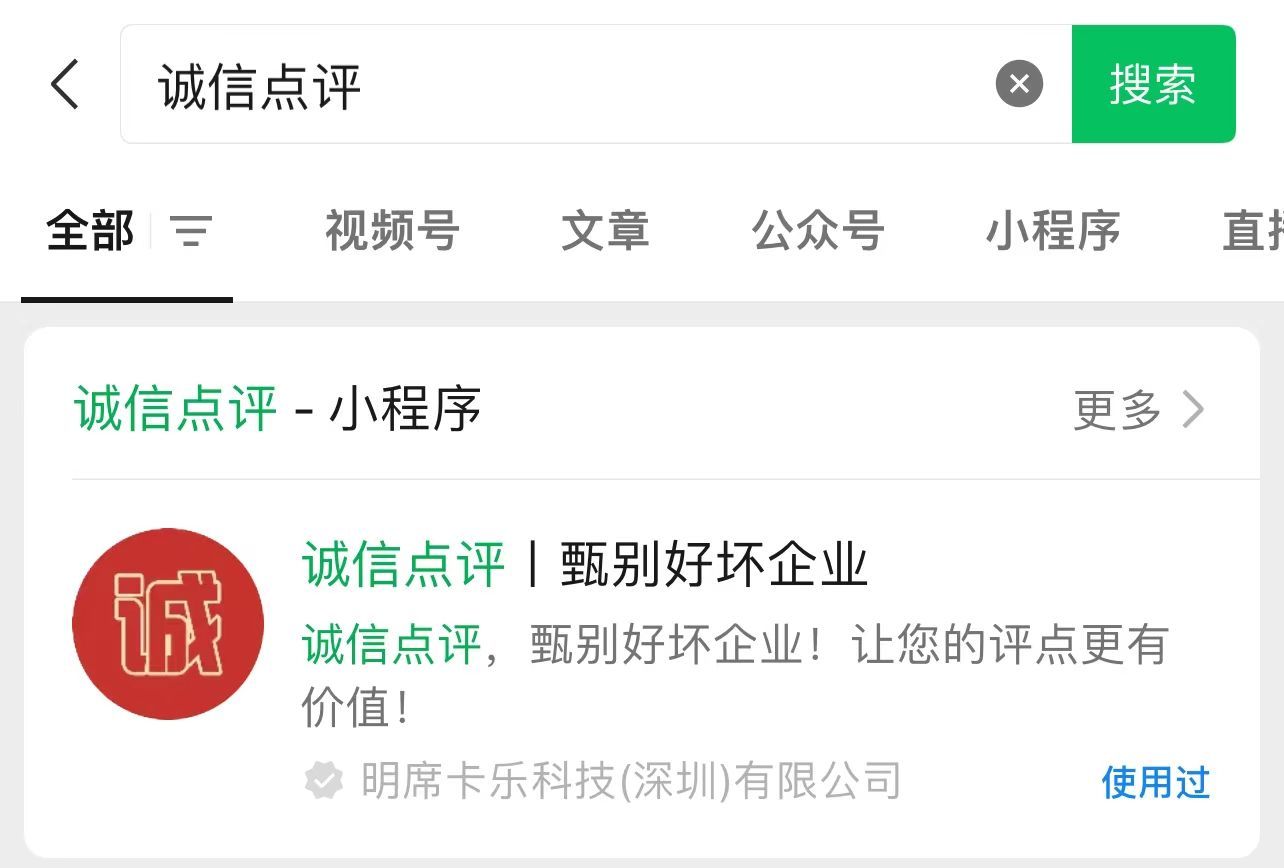This screenshot has height=868, width=1284.
Task: Tap the verified badge icon by company name
Action: pos(323,781)
